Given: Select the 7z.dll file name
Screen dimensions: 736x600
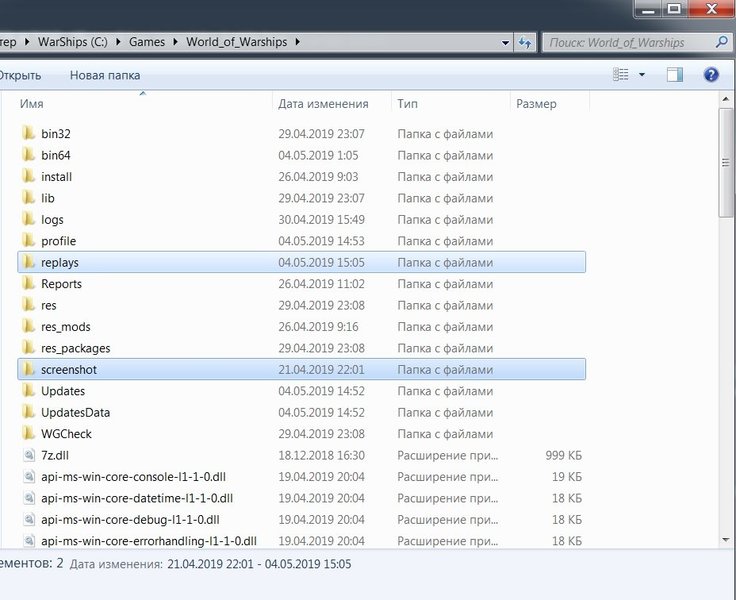Looking at the screenshot, I should pos(55,455).
